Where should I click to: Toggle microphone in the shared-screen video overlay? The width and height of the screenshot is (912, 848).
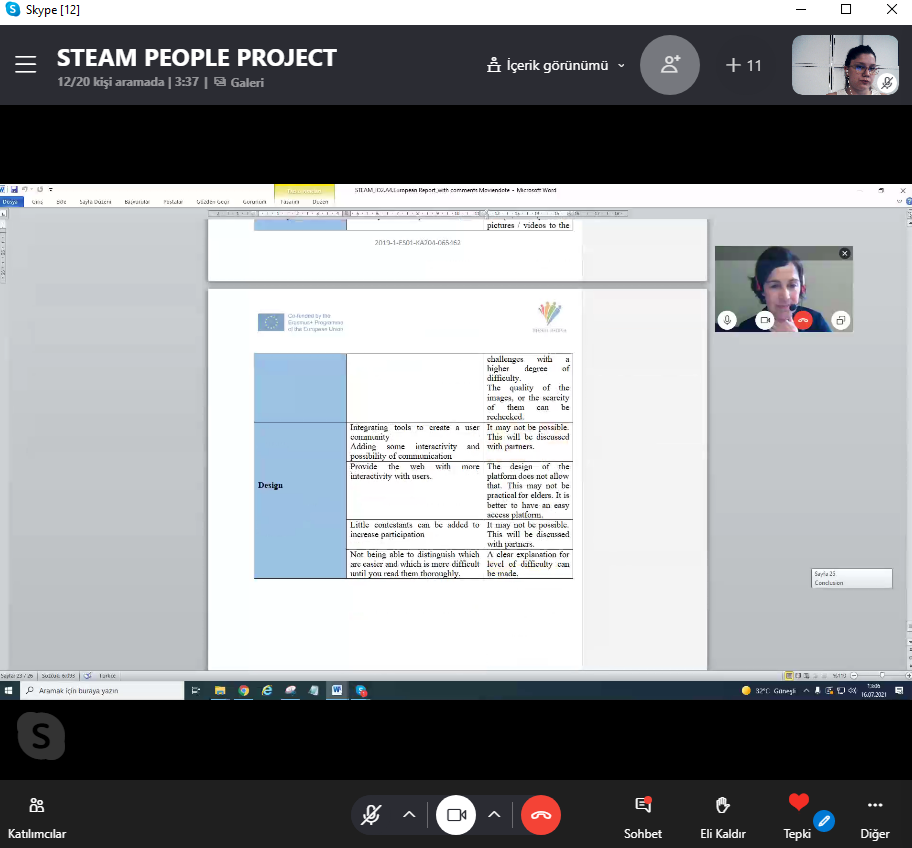[x=727, y=320]
